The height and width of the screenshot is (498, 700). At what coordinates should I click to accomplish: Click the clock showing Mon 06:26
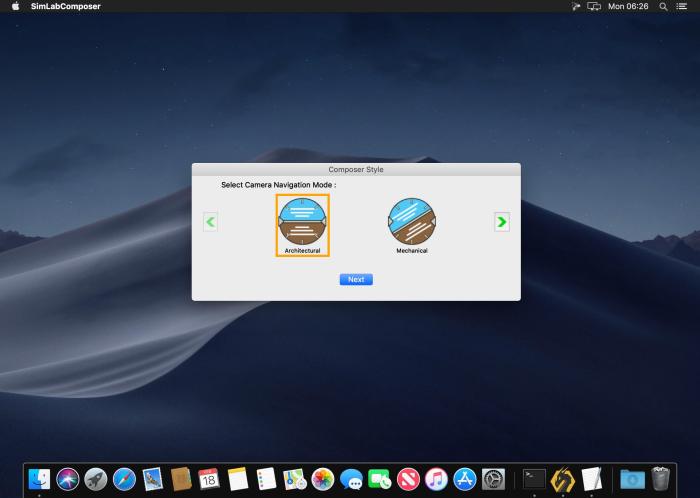(x=628, y=6)
